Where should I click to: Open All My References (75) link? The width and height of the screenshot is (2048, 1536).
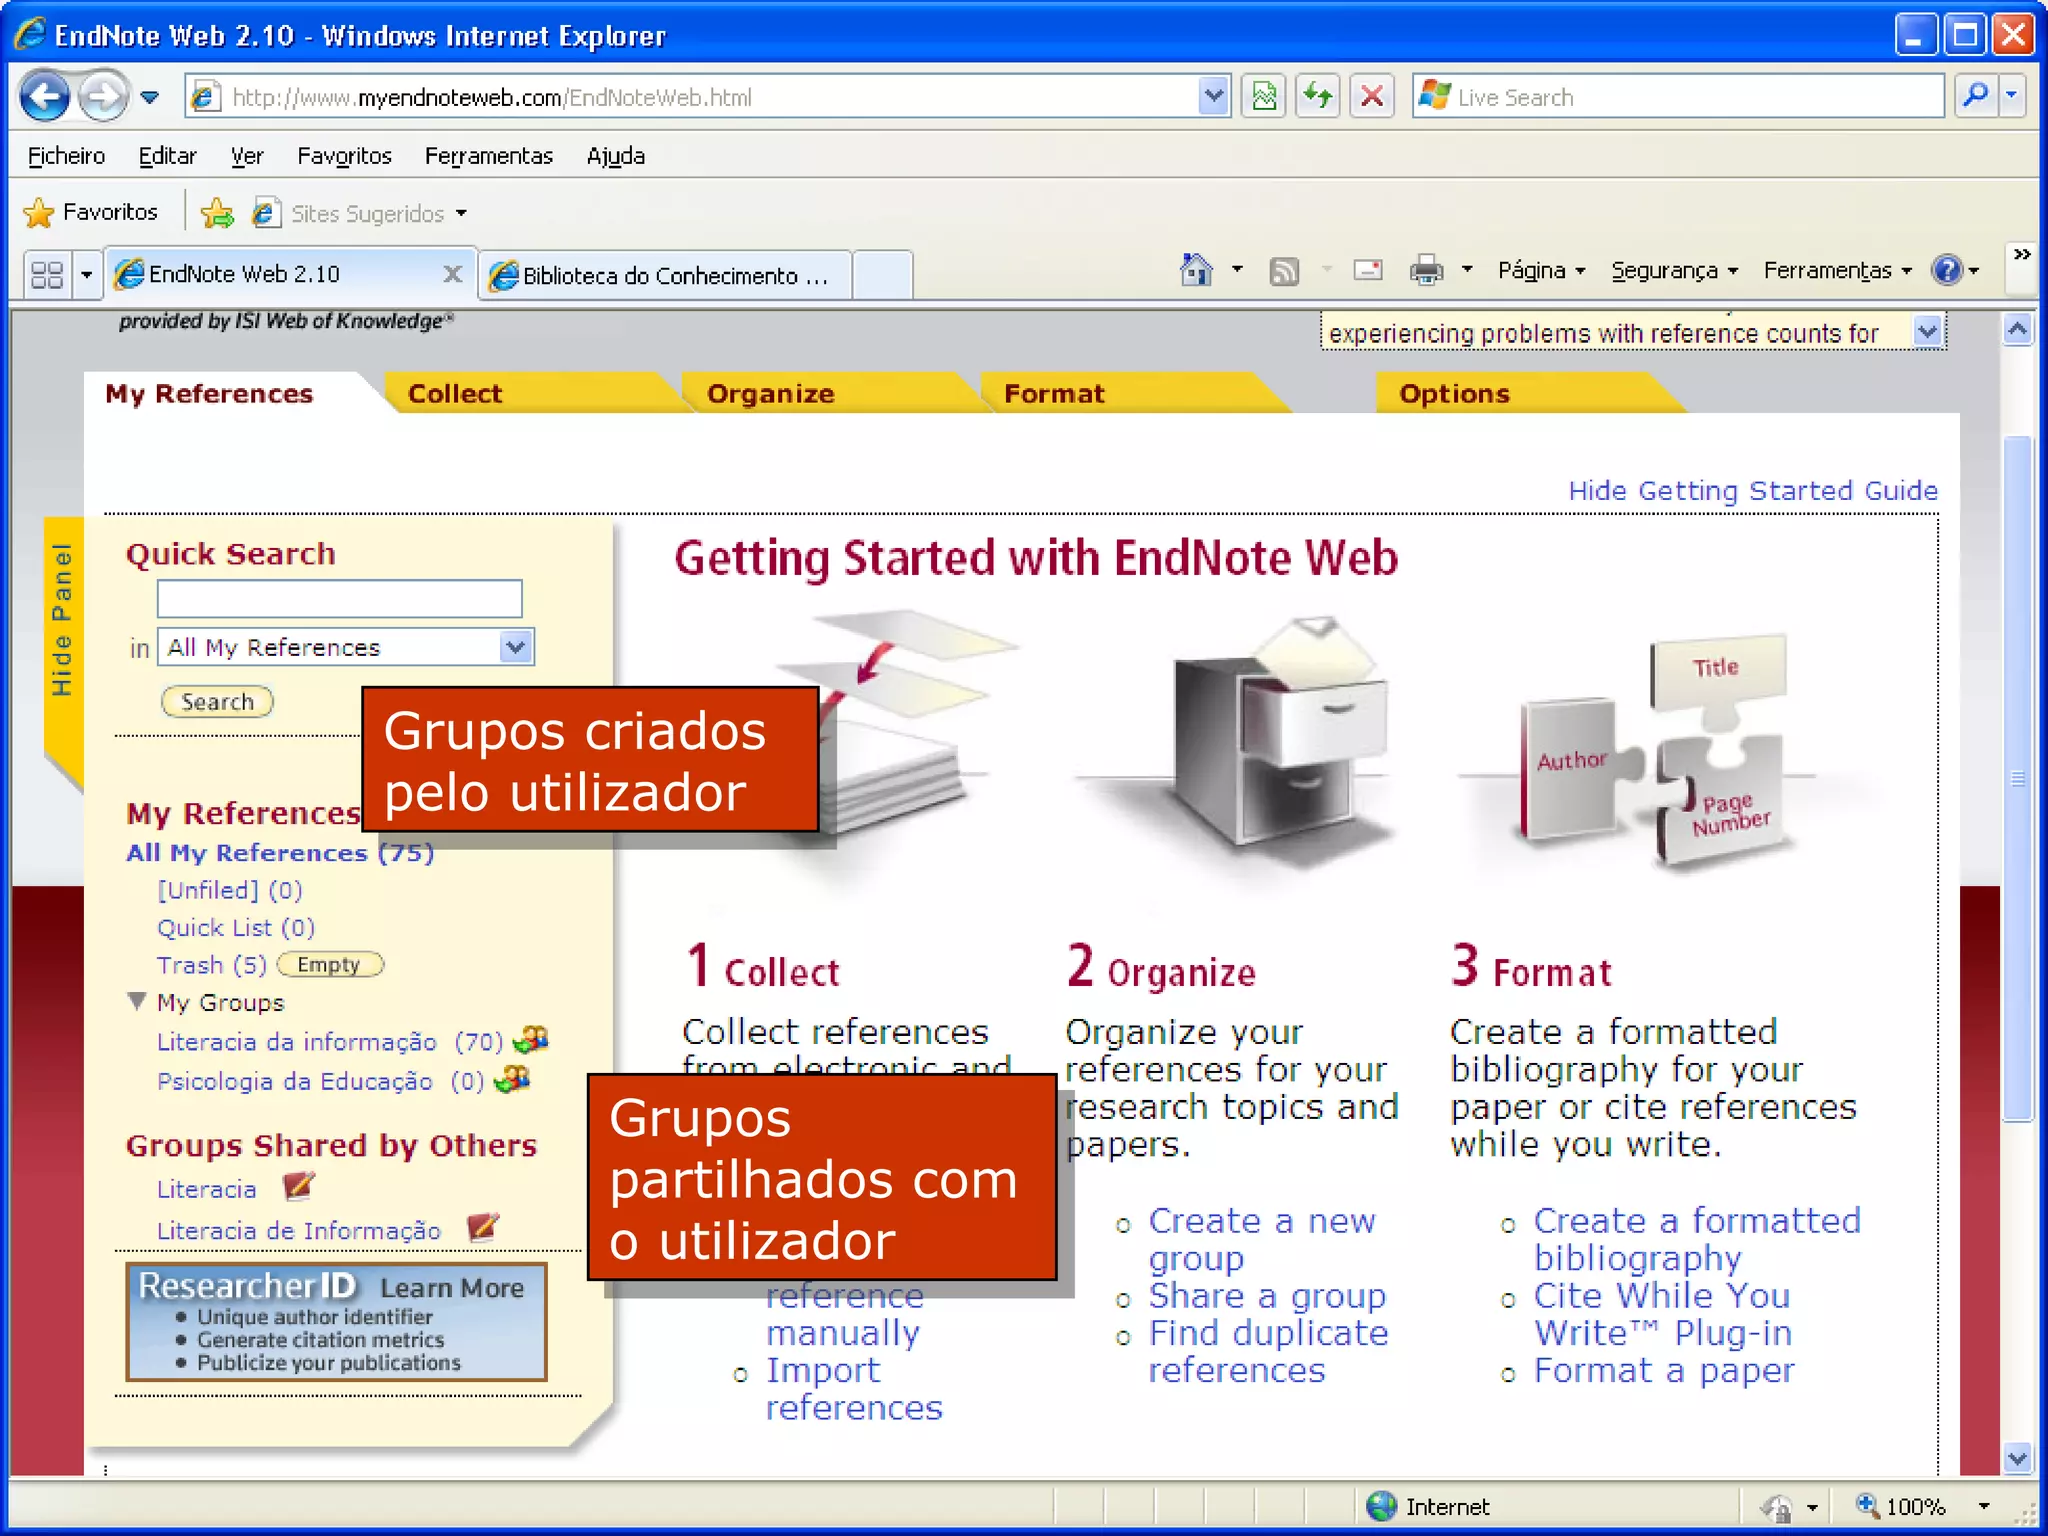[x=280, y=853]
